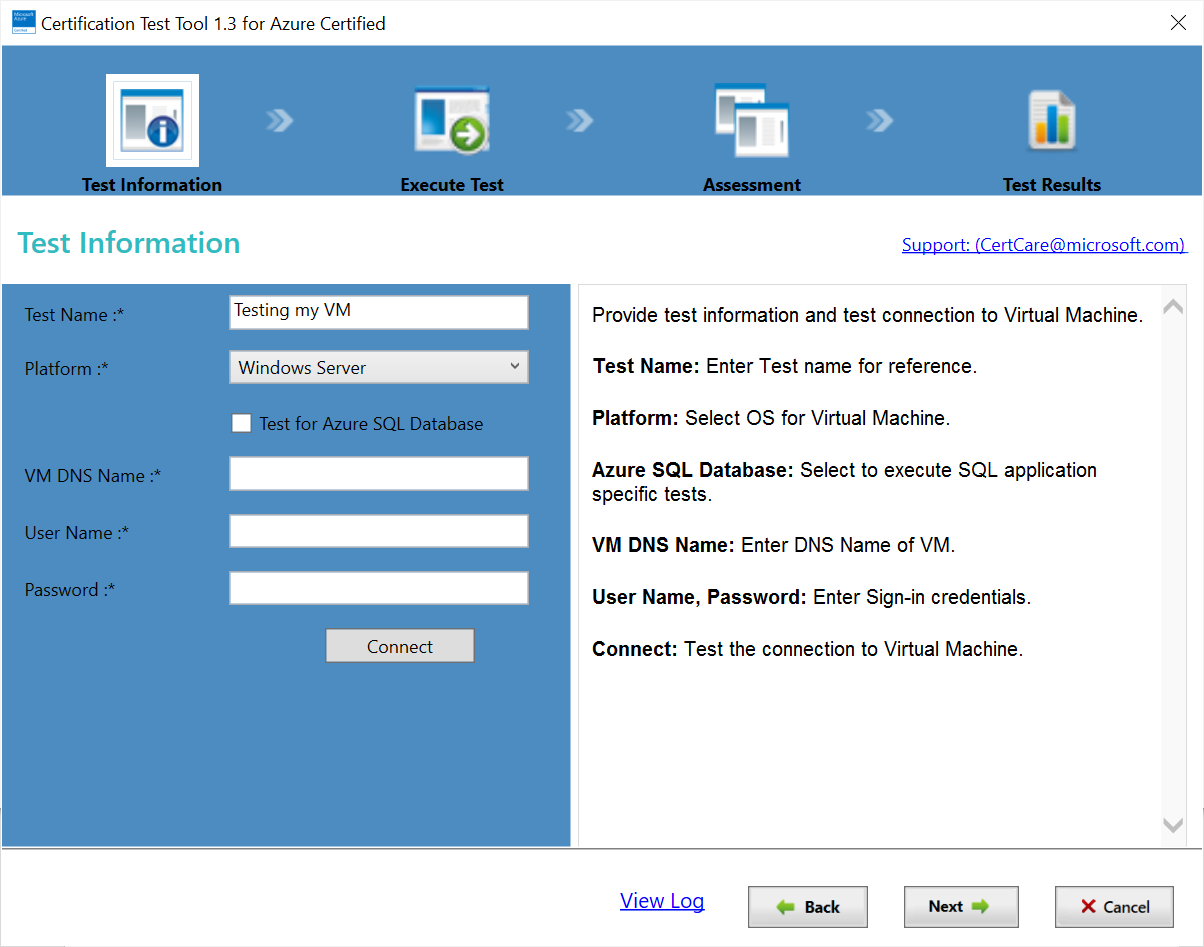Click the Test Information step label
Viewport: 1204px width, 947px height.
coord(152,185)
